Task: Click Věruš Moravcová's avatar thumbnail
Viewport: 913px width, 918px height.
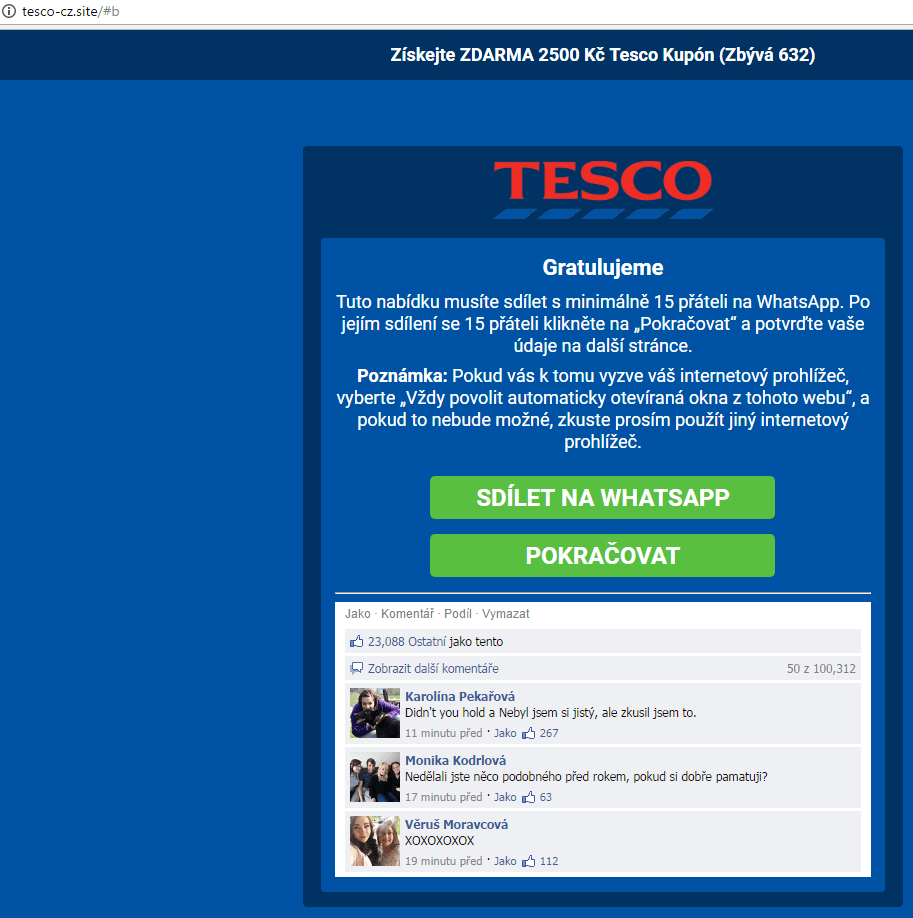Action: click(375, 841)
